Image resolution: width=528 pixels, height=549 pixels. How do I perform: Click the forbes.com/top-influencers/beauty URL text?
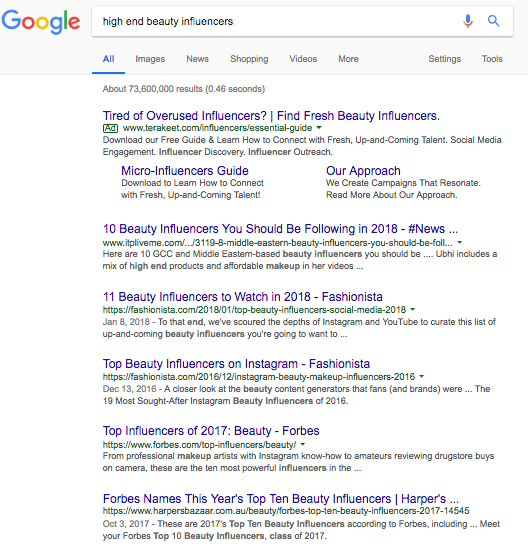[x=199, y=445]
